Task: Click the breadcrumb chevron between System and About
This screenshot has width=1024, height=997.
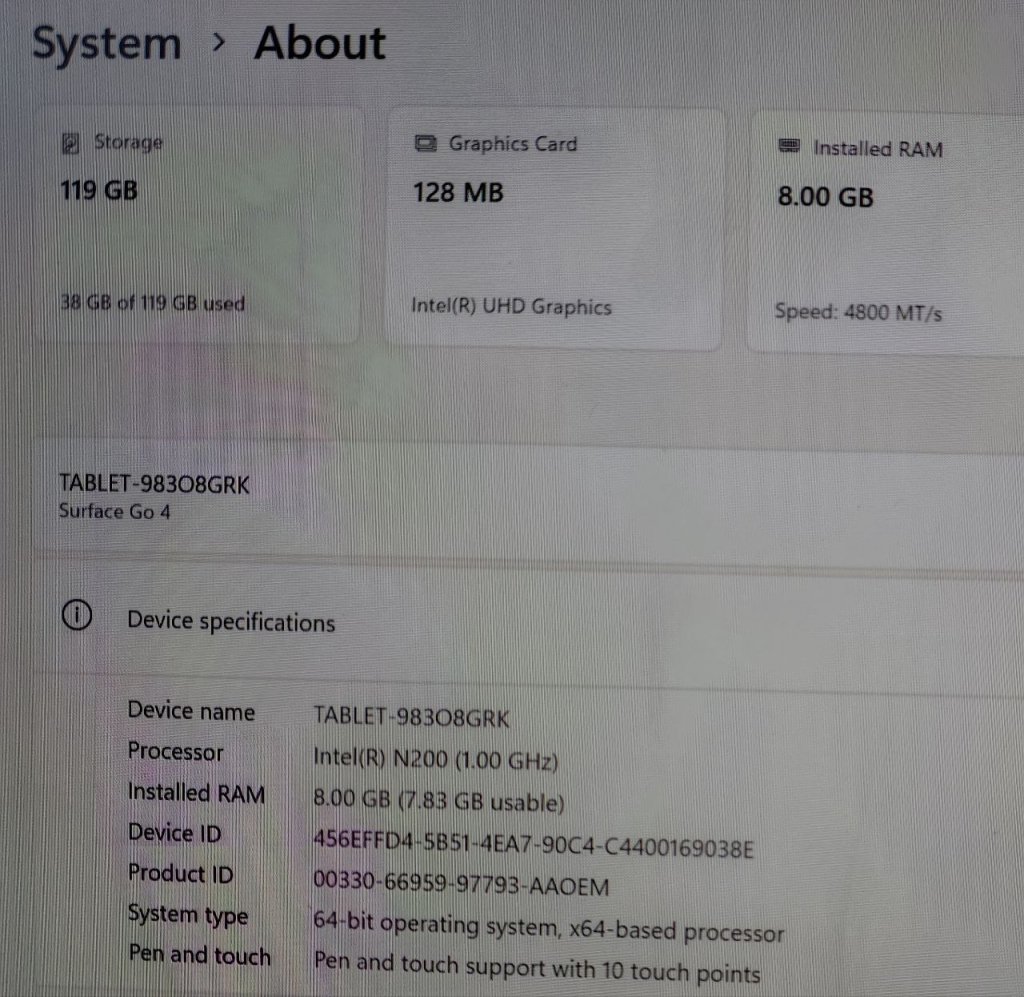Action: [x=219, y=42]
